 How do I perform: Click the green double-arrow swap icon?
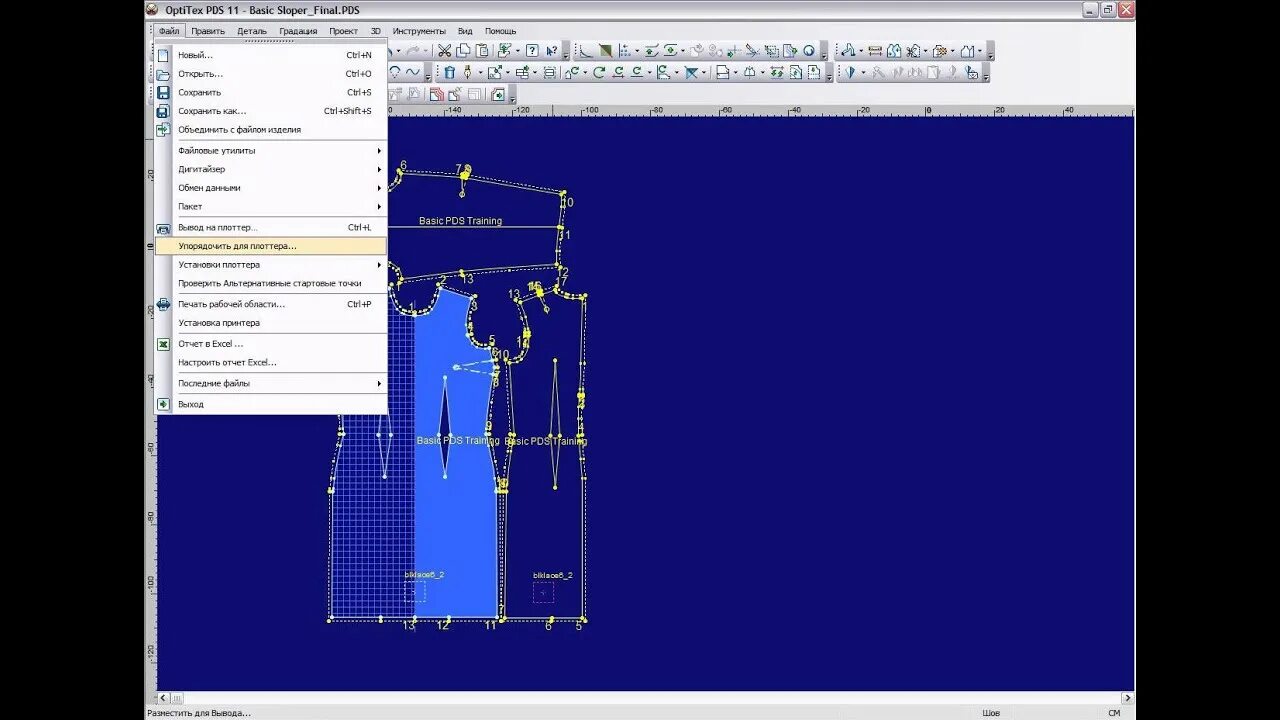pos(777,72)
